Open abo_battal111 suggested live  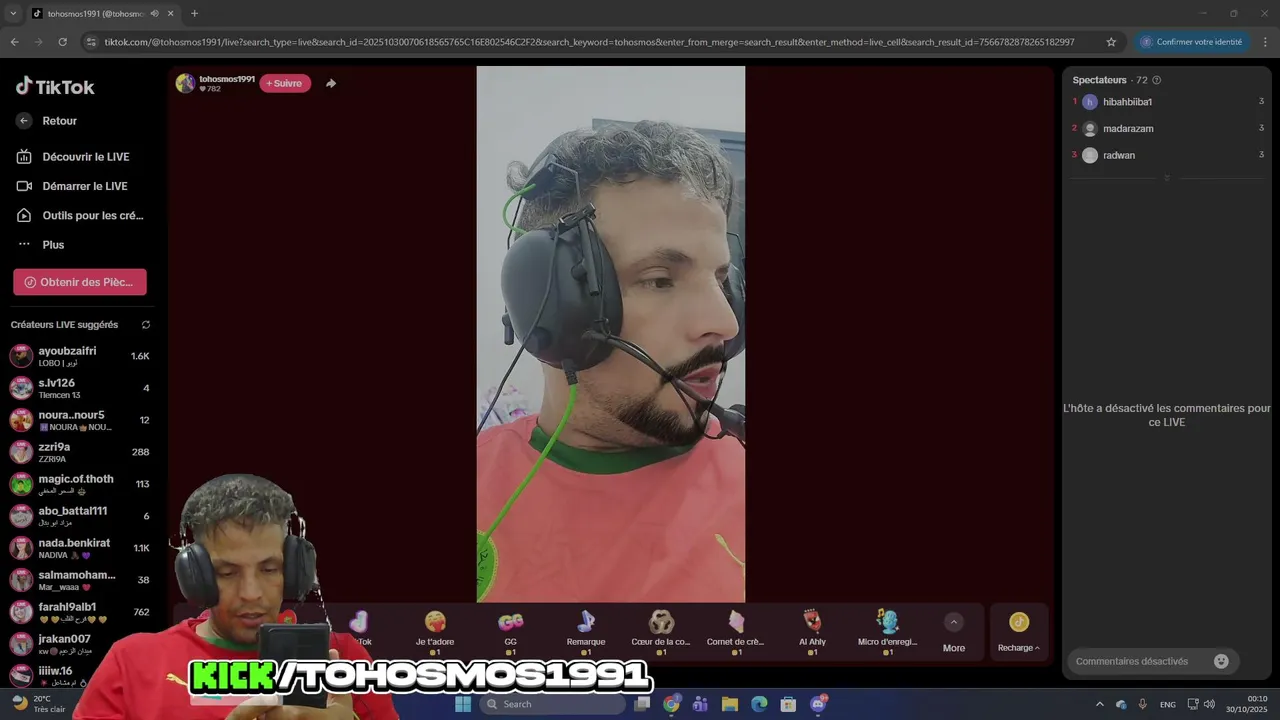coord(80,516)
